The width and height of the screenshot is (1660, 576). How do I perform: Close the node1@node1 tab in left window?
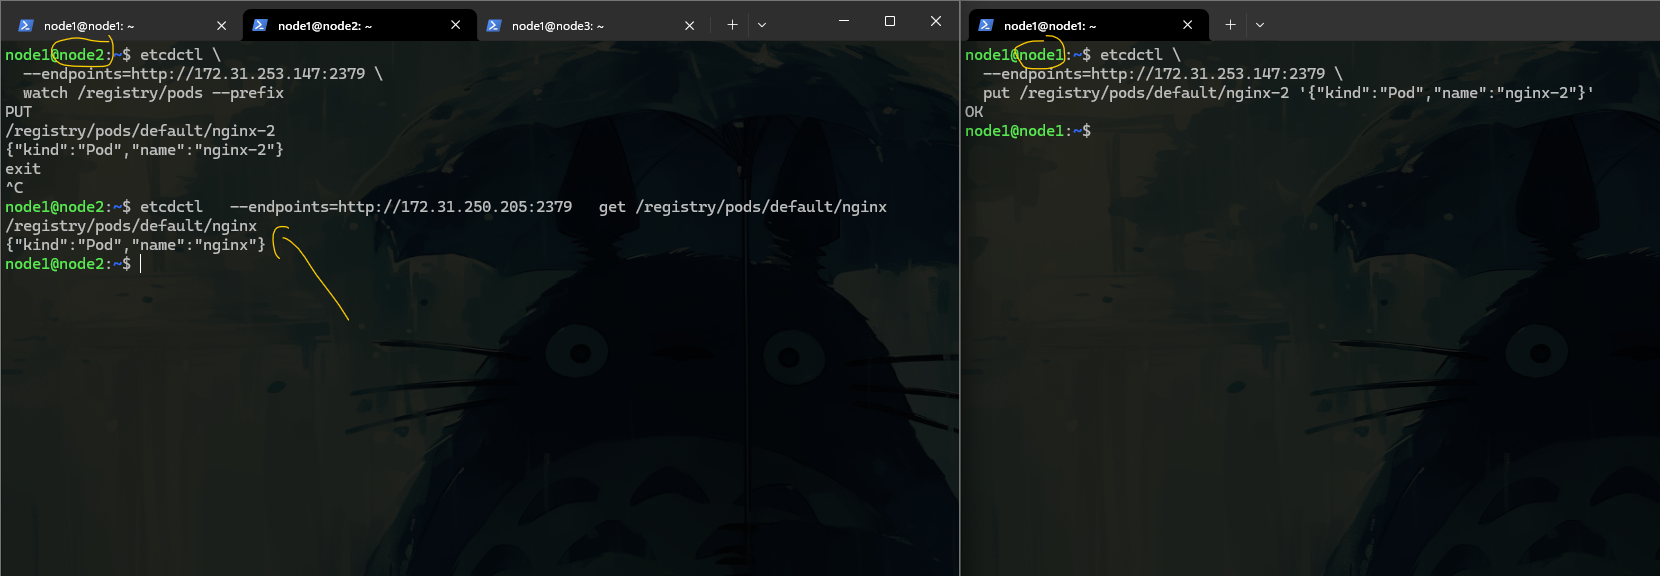point(221,26)
